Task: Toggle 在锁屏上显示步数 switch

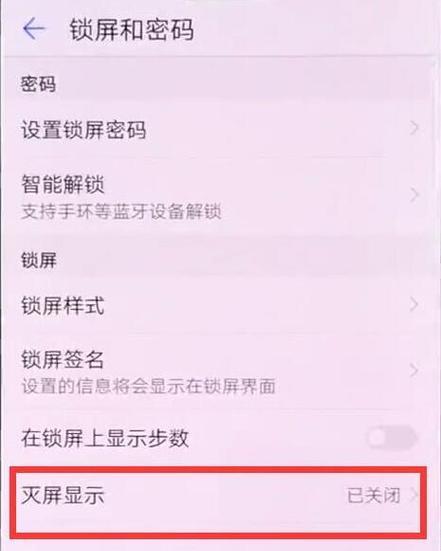Action: click(392, 438)
